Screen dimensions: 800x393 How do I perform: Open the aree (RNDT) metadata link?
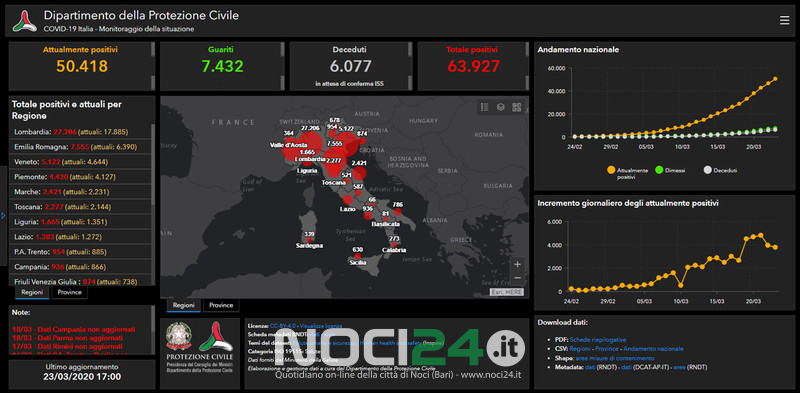pyautogui.click(x=680, y=367)
